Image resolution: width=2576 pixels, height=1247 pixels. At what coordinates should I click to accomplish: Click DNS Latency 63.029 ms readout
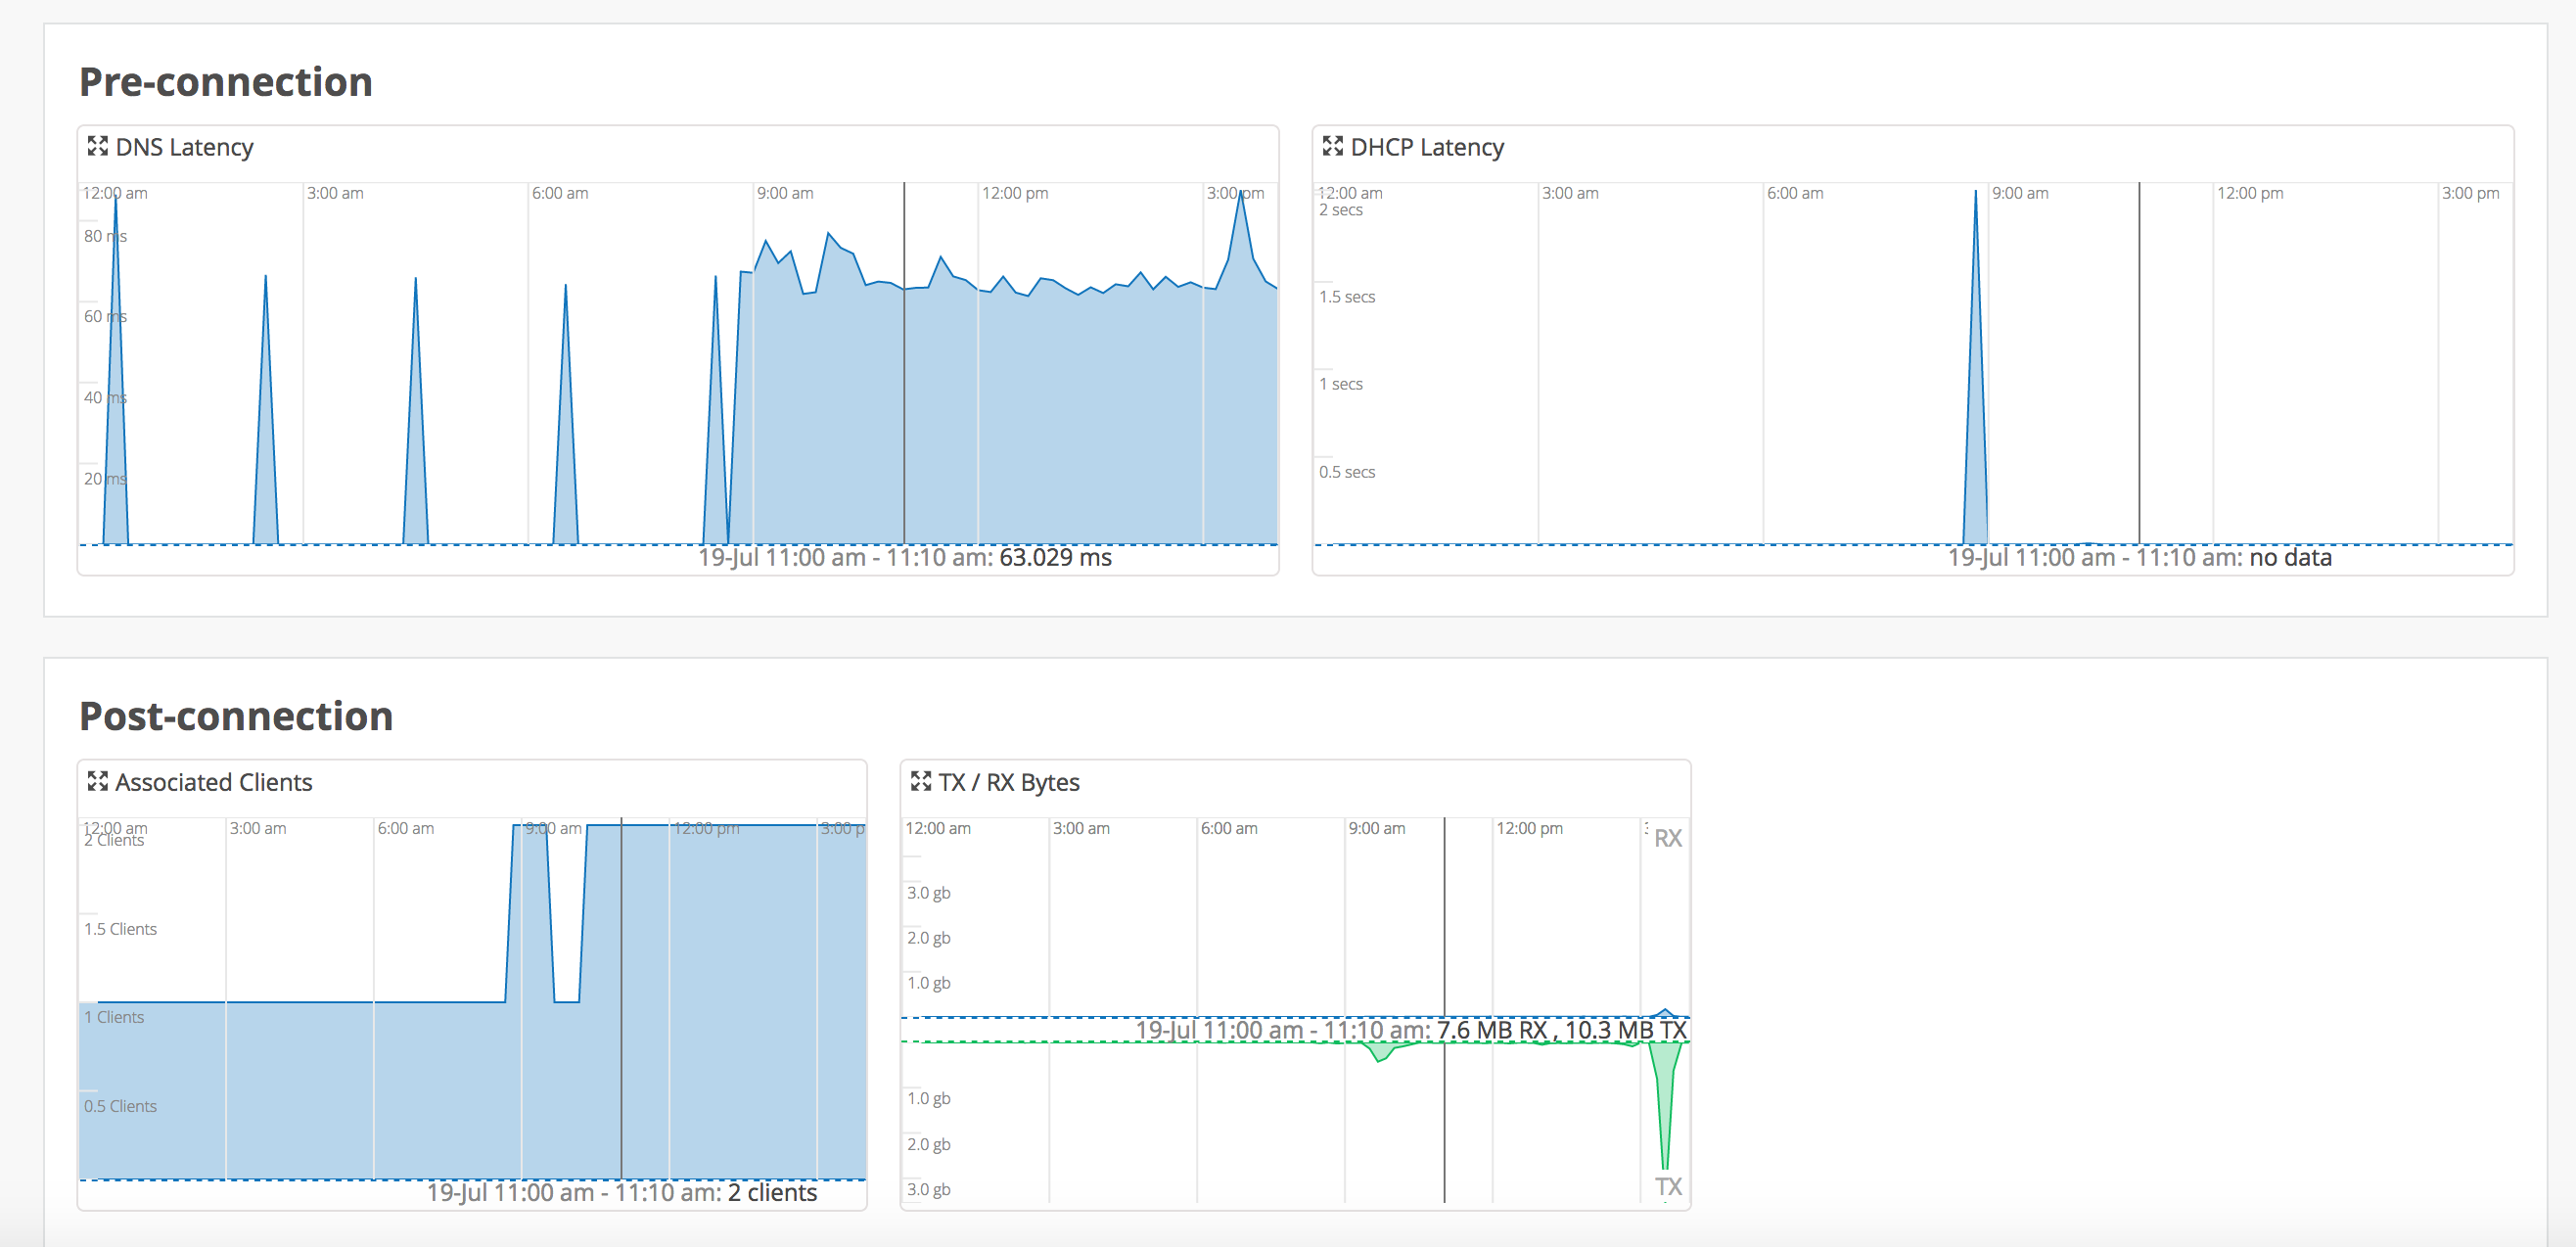[x=1055, y=558]
